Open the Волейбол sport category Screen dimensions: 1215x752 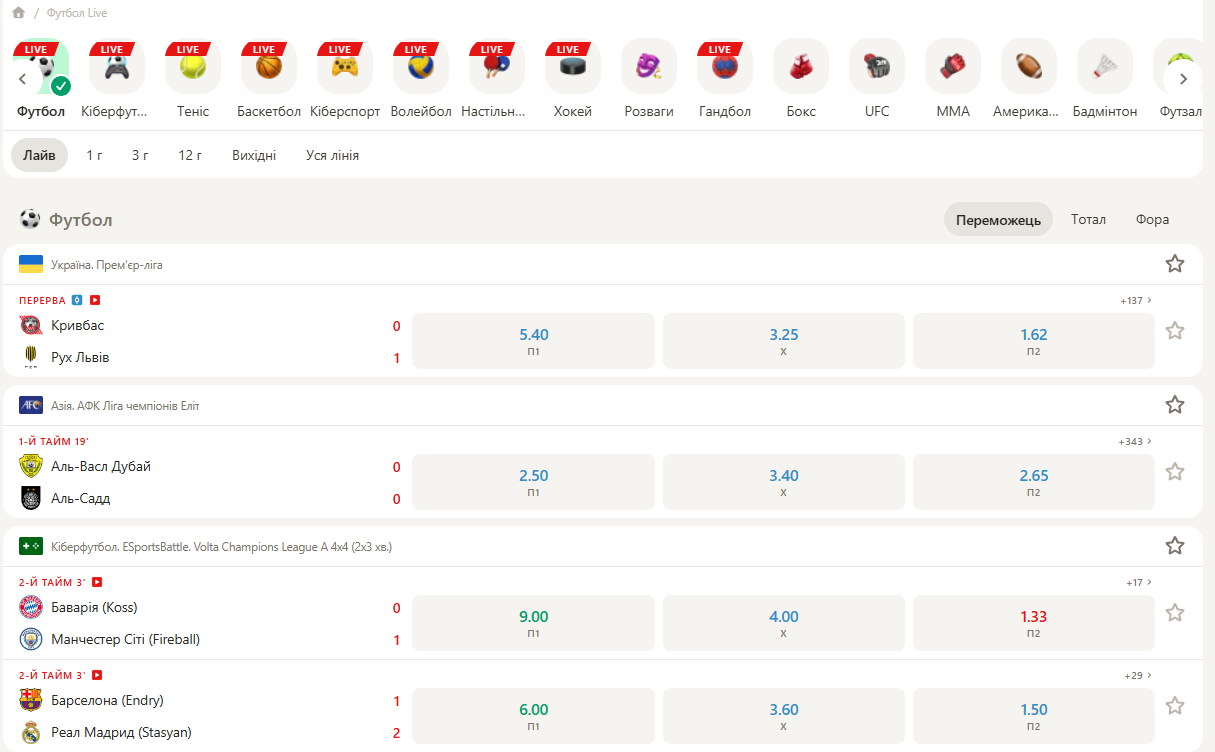(x=421, y=67)
